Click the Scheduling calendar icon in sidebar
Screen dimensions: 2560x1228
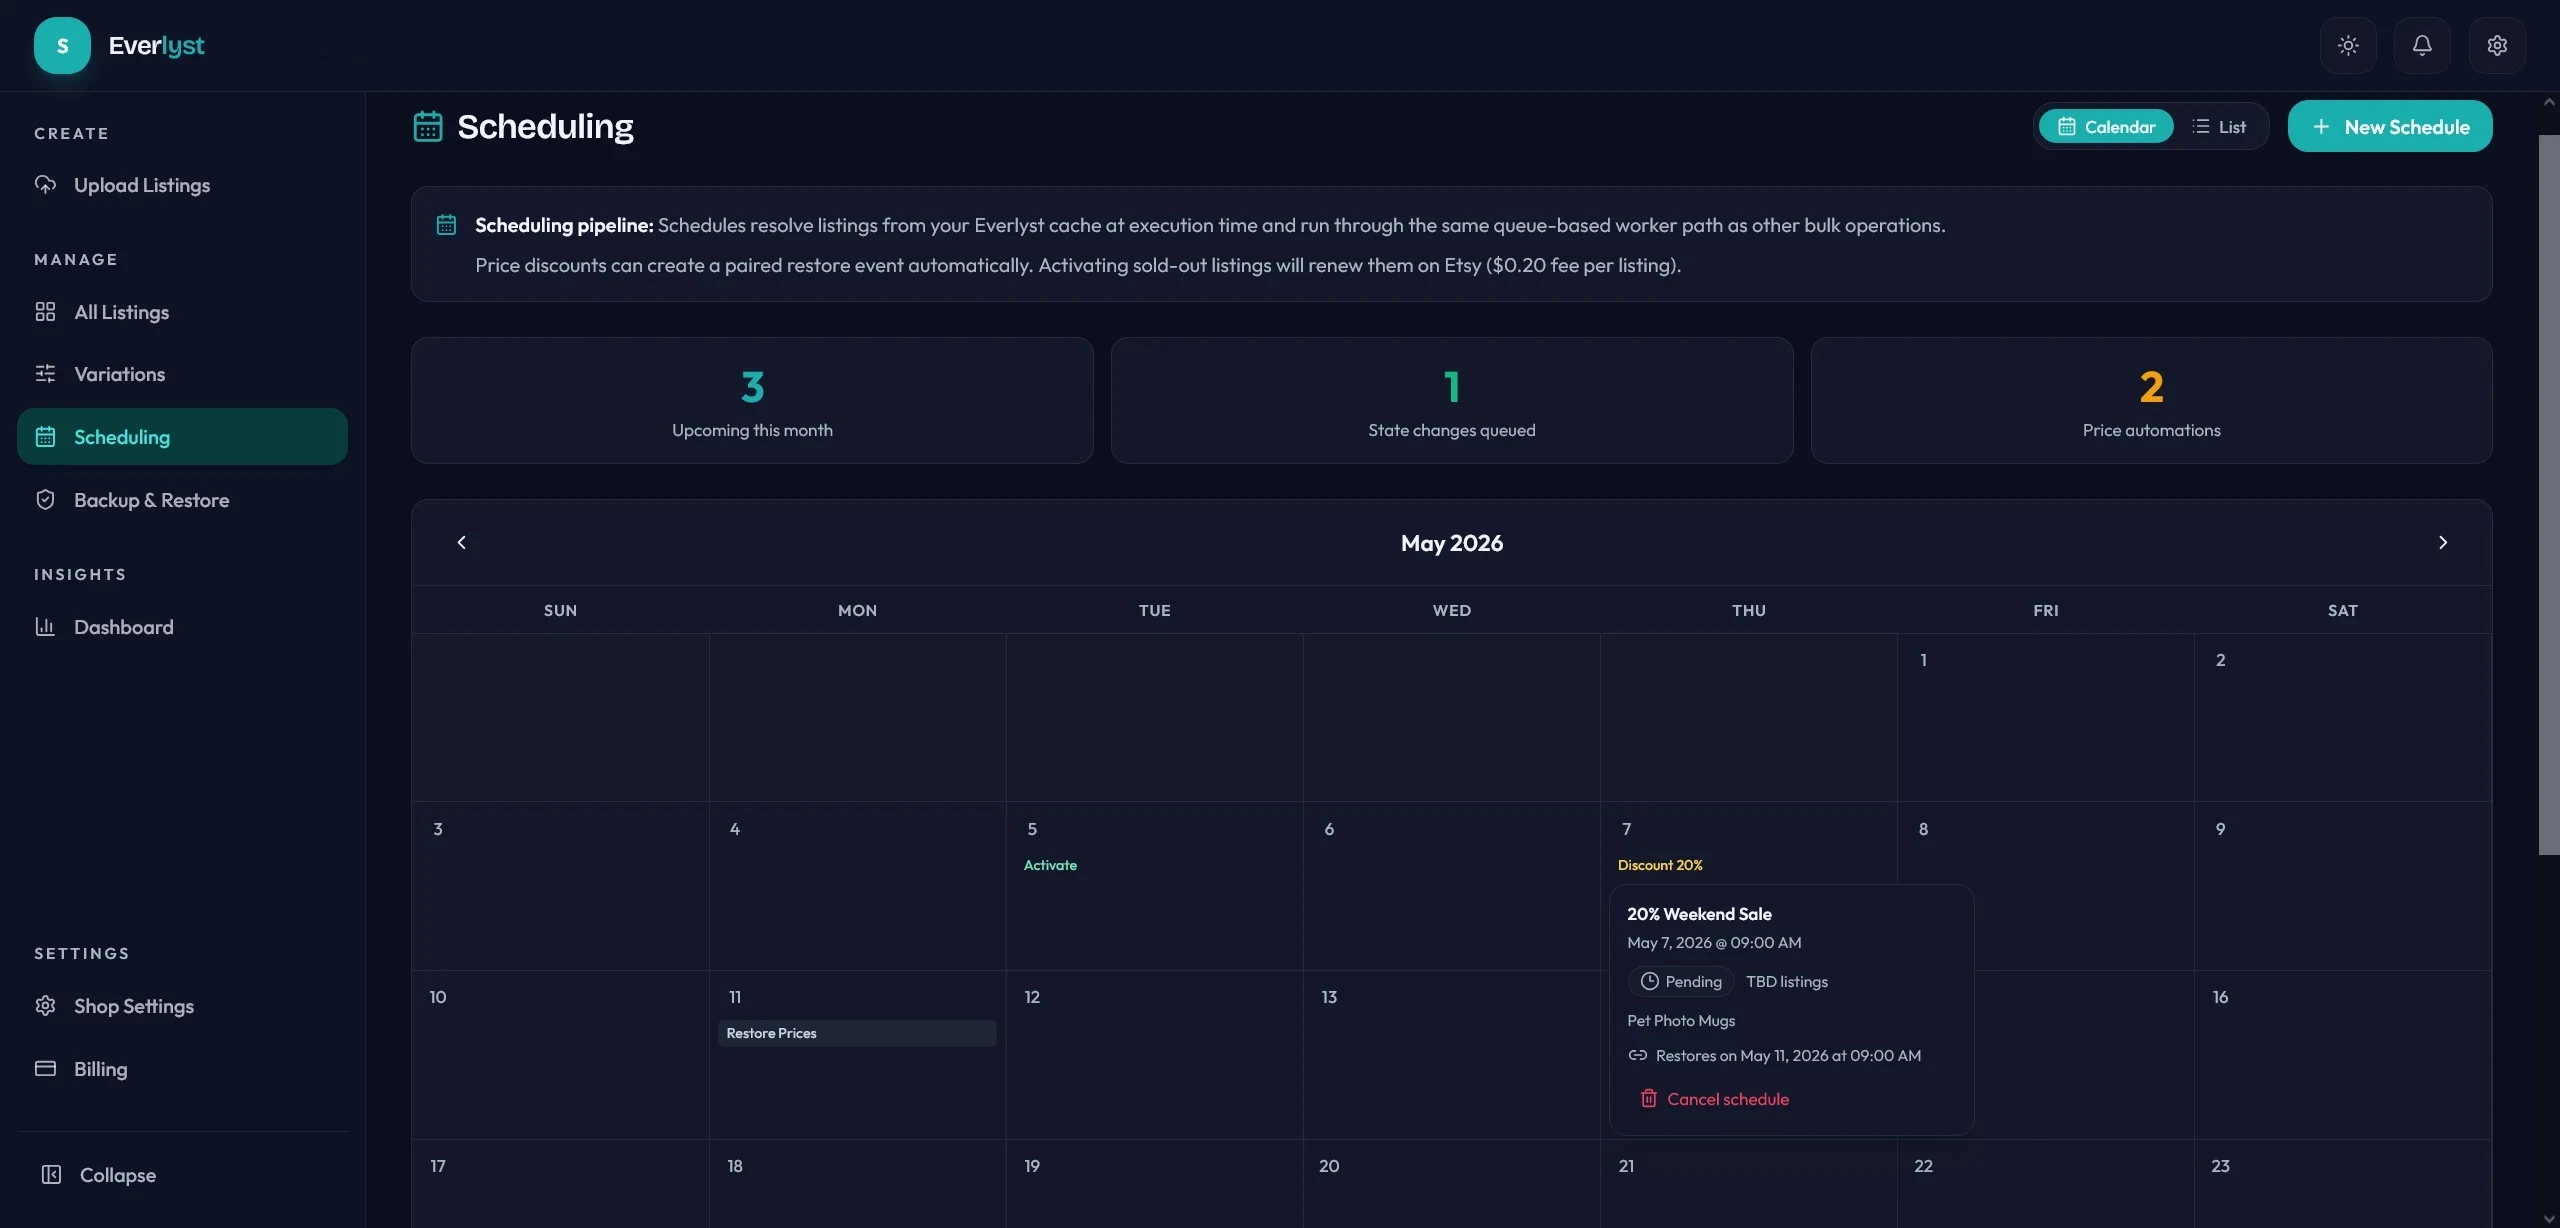coord(45,437)
